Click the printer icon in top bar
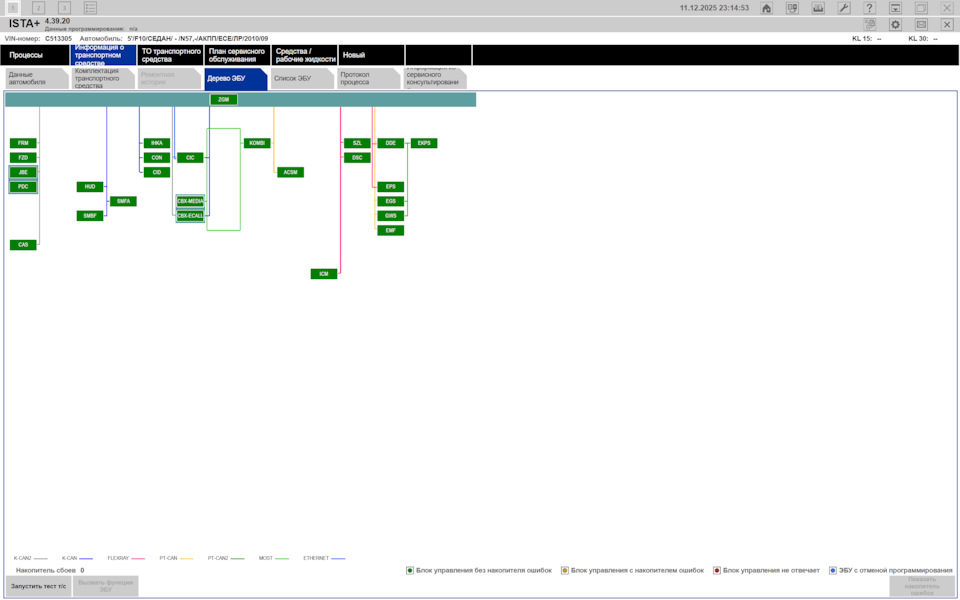Viewport: 960px width, 600px height. click(x=818, y=8)
